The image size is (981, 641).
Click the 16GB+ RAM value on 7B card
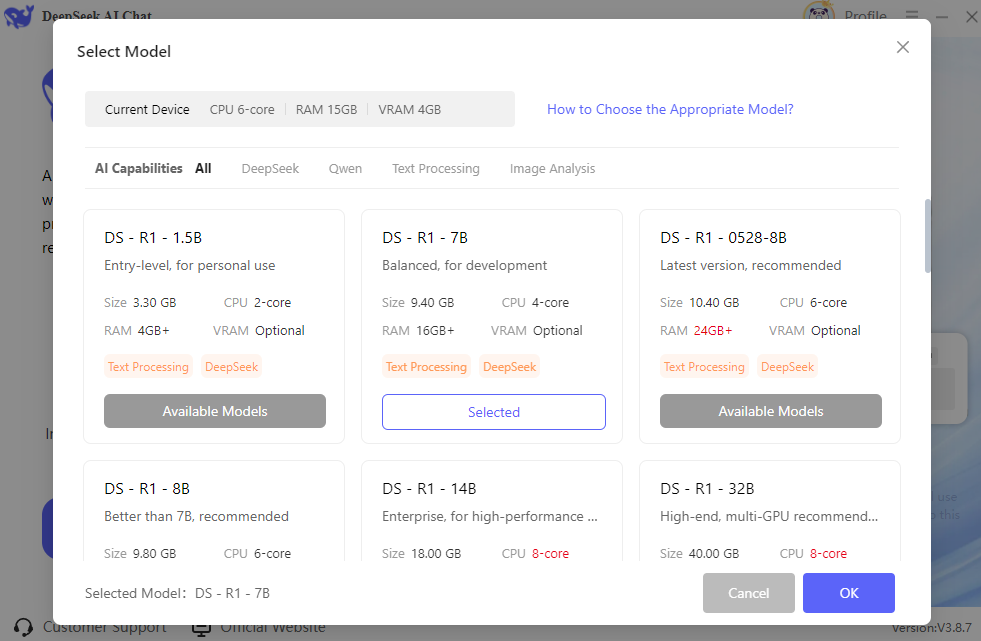tap(435, 330)
